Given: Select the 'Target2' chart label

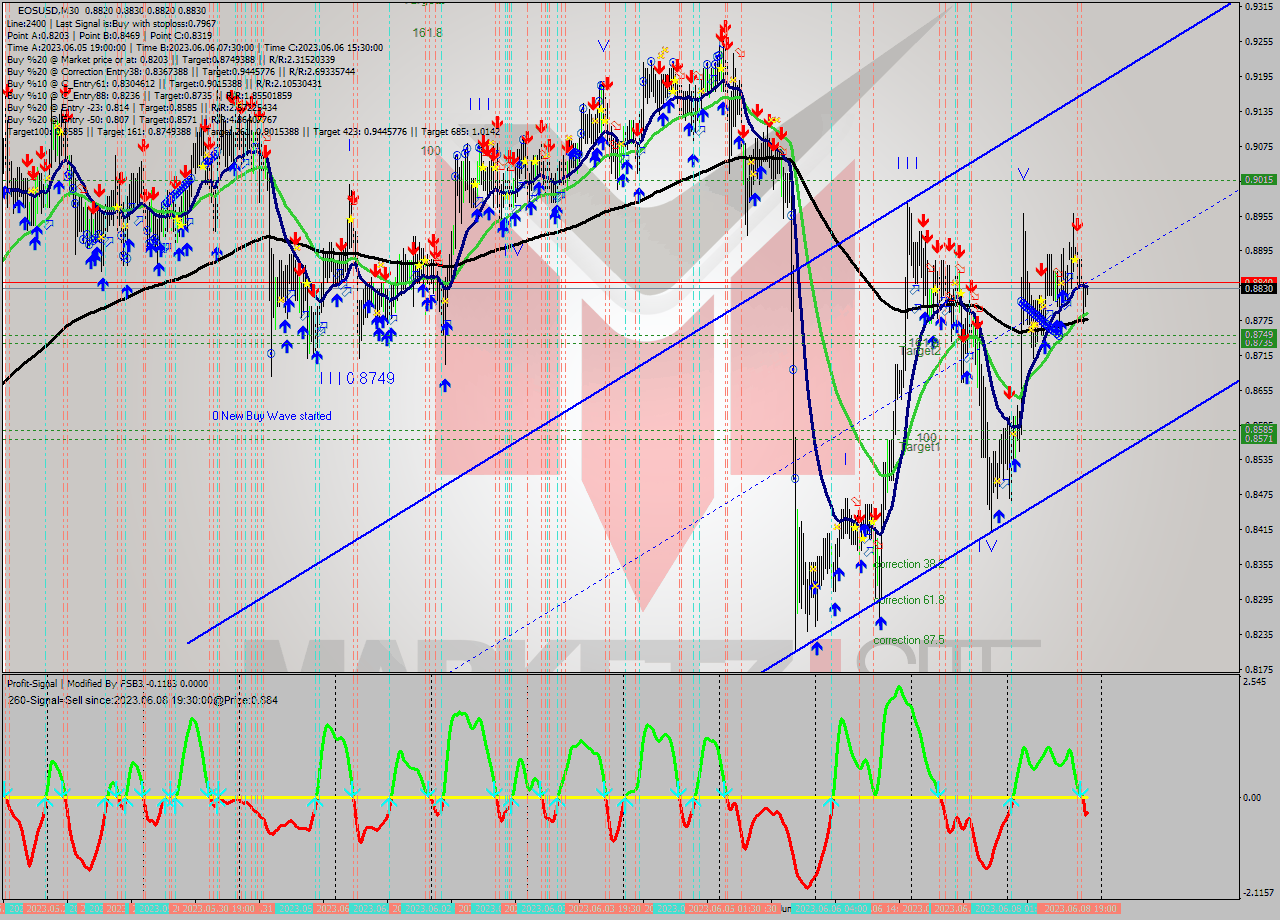Looking at the screenshot, I should coord(921,351).
